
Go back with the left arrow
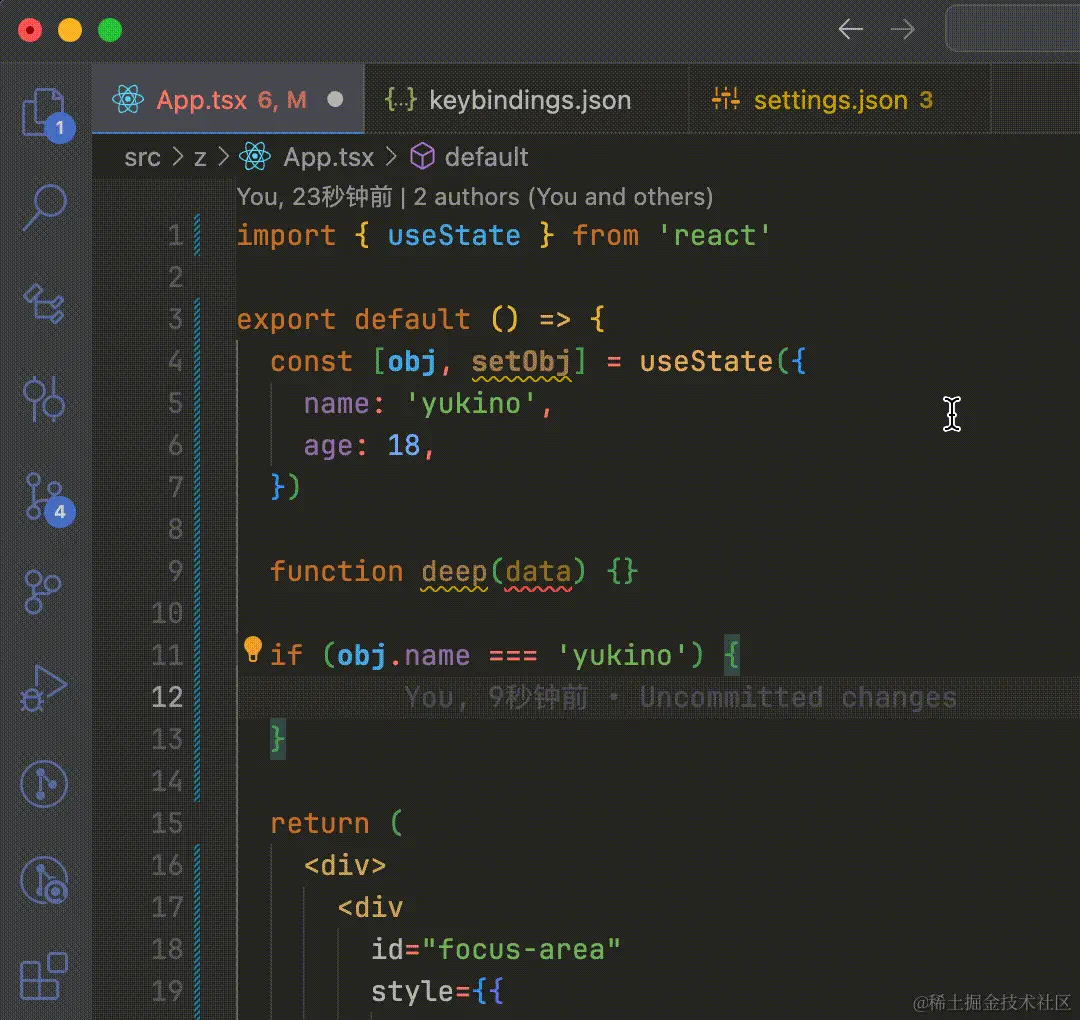[x=851, y=29]
